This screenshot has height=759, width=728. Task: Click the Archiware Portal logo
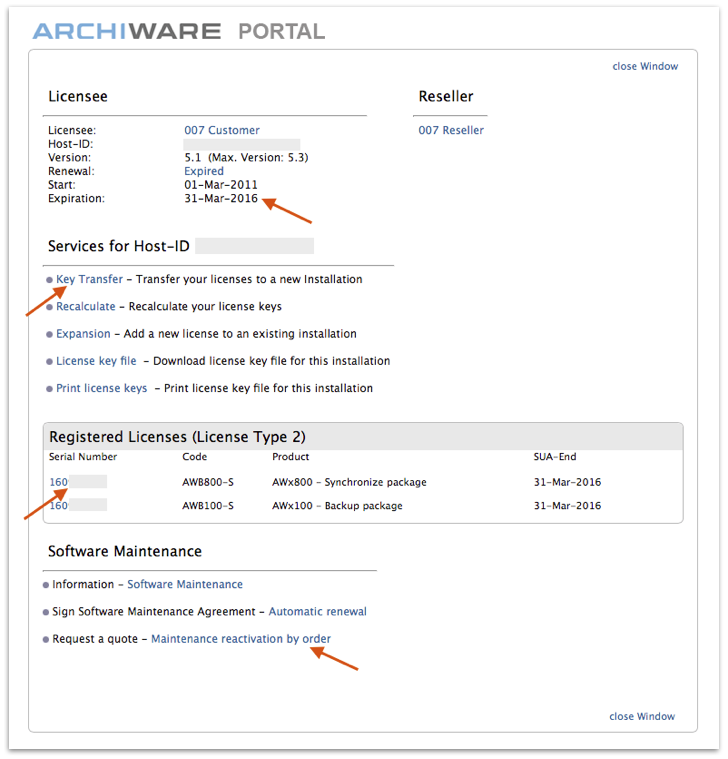click(179, 31)
